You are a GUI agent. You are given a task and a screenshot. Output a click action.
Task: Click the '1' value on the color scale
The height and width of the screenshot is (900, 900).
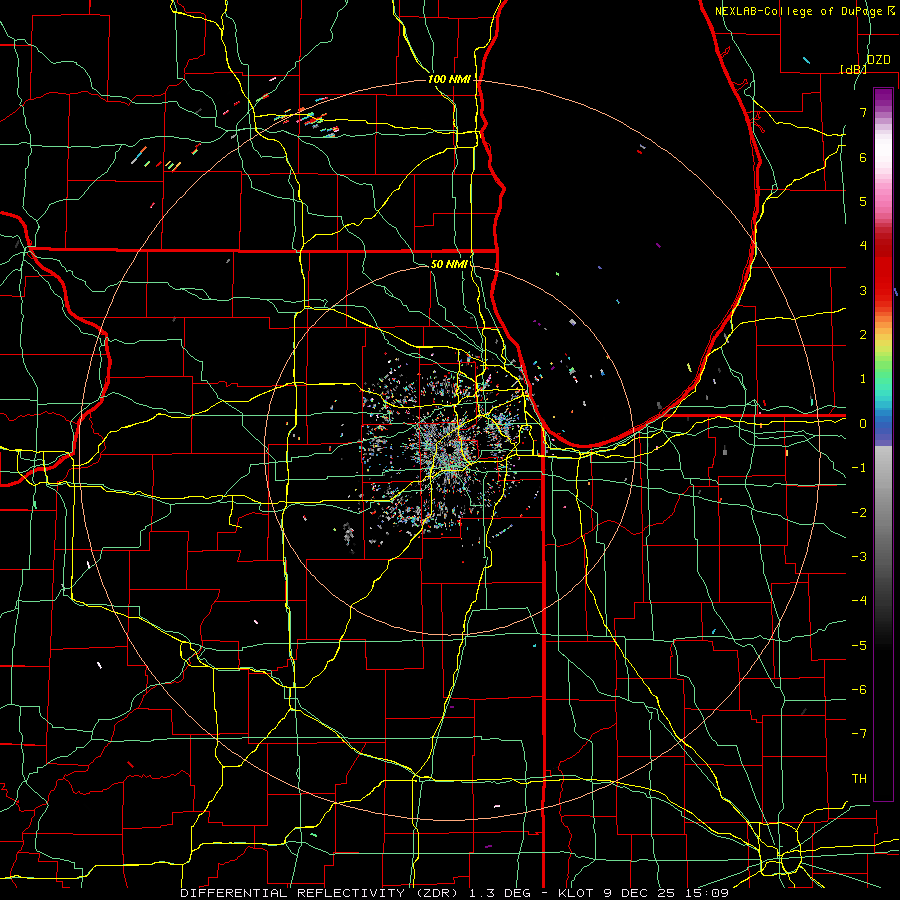(863, 379)
